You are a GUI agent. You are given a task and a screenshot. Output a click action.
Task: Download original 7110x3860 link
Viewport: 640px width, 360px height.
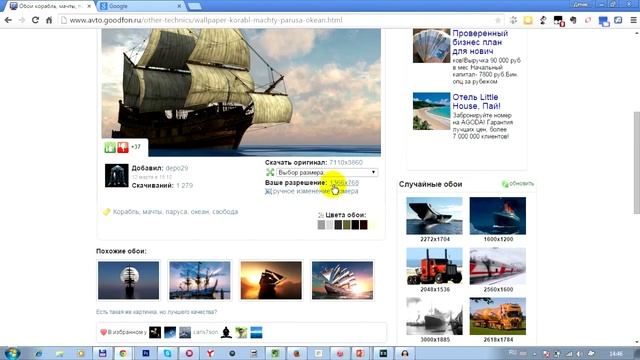coord(346,162)
